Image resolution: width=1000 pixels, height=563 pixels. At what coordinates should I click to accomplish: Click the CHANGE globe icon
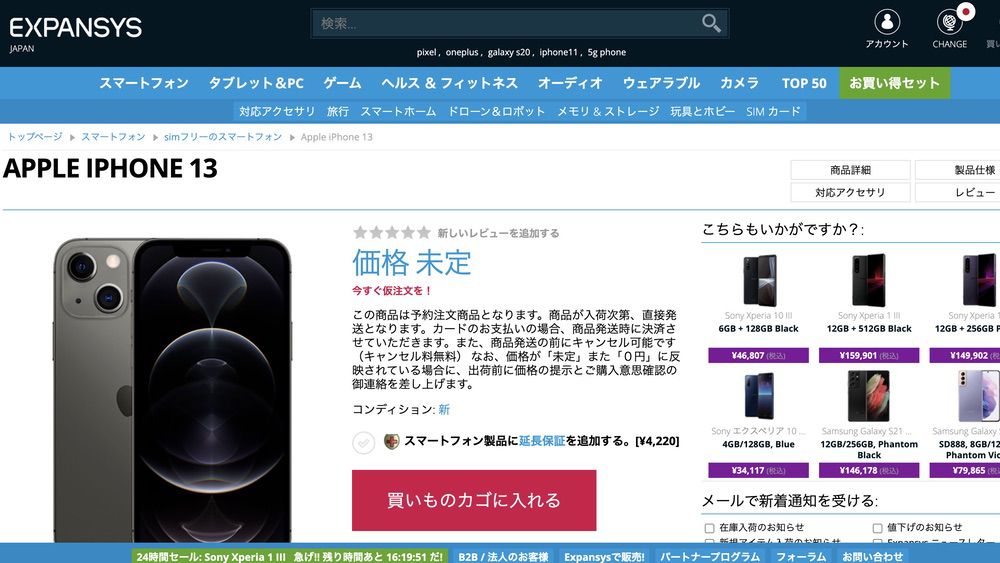[x=949, y=23]
